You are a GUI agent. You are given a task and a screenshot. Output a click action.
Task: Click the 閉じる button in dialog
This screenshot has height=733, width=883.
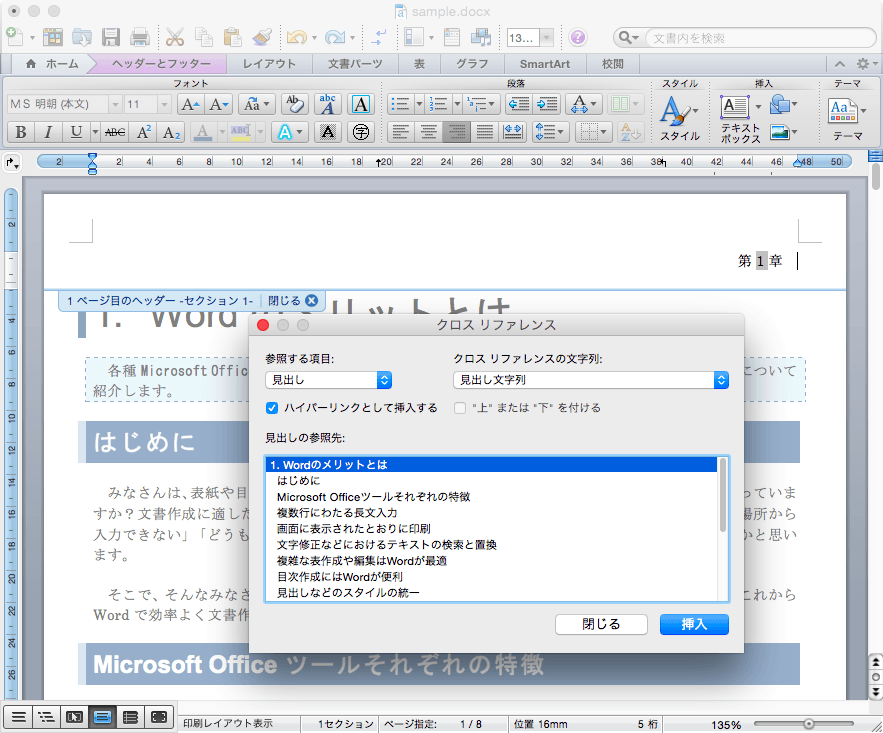[601, 624]
